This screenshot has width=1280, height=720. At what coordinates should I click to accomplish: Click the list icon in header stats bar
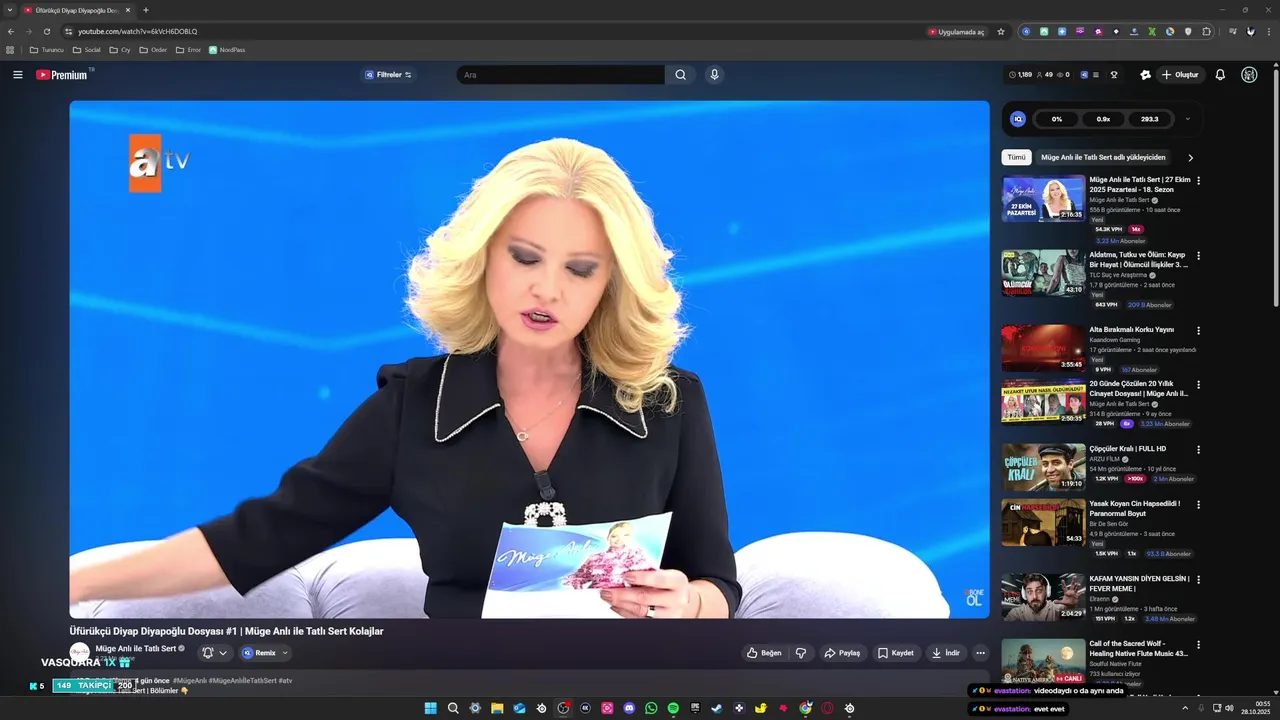click(x=1096, y=75)
